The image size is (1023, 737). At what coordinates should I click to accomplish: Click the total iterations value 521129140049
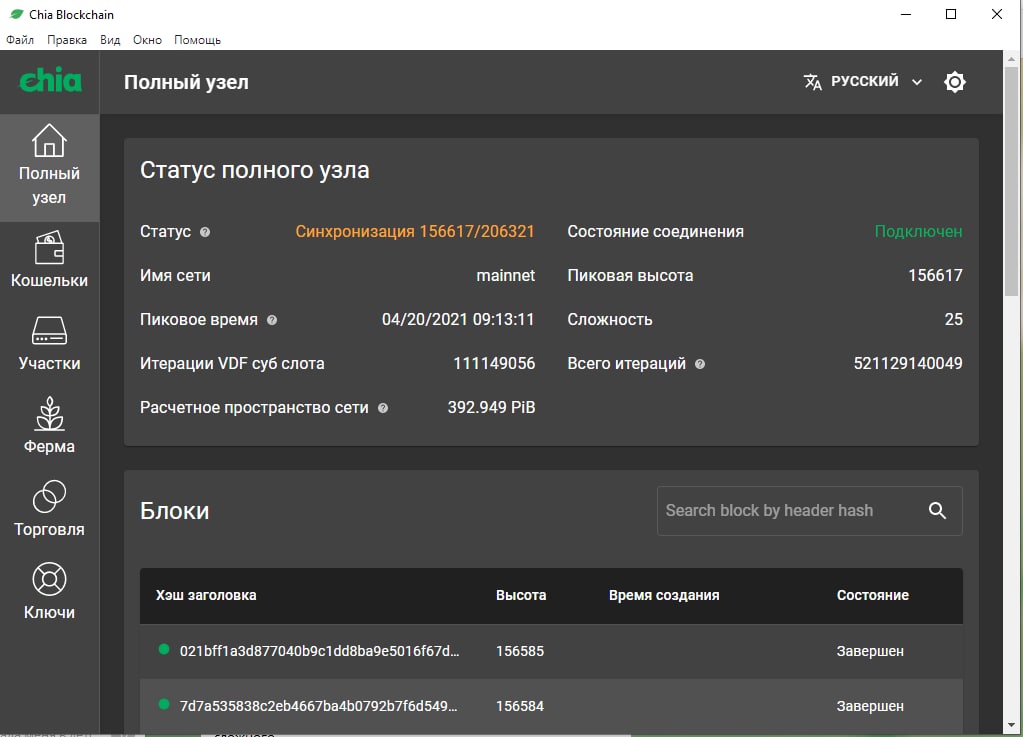pos(908,363)
